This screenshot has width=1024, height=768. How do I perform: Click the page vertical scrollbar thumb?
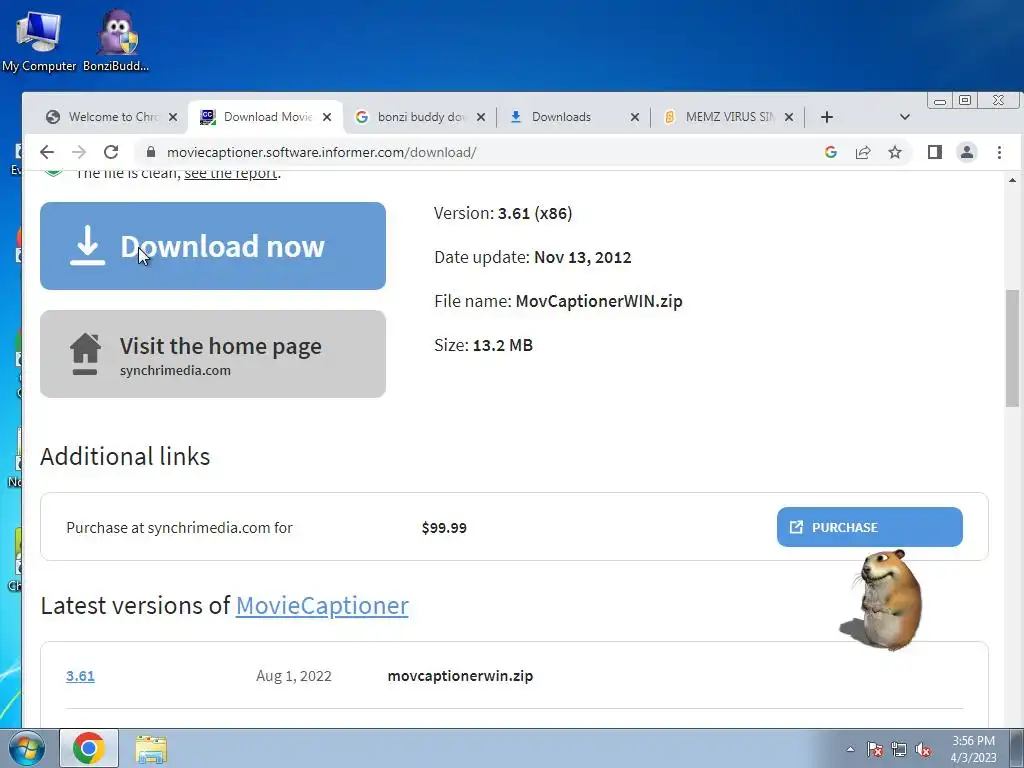point(1012,348)
